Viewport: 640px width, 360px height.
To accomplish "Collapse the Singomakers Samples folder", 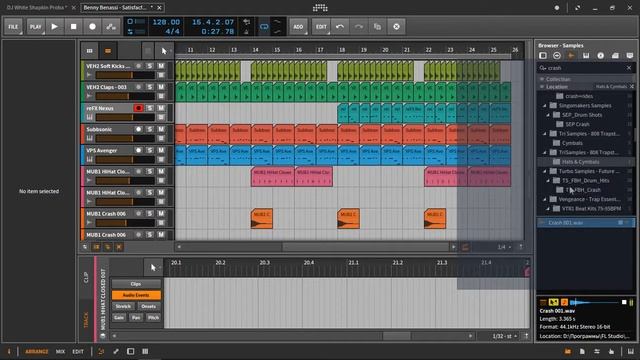I will pyautogui.click(x=544, y=105).
